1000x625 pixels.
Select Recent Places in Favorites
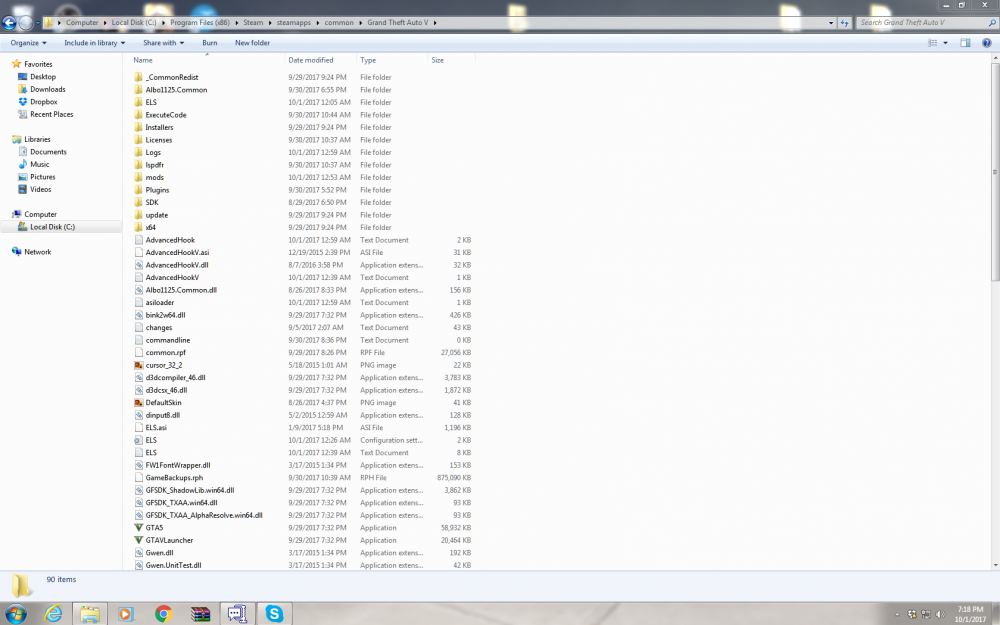pyautogui.click(x=52, y=114)
